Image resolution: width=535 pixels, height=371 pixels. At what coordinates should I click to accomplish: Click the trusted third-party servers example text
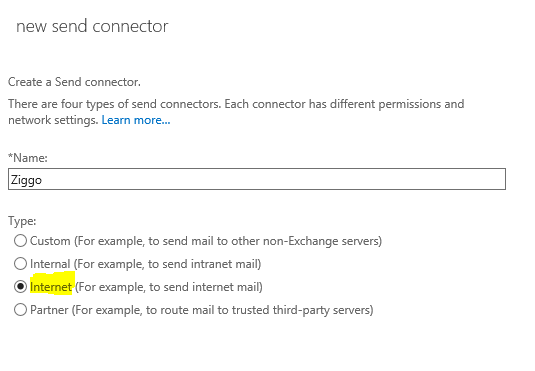tap(222, 310)
